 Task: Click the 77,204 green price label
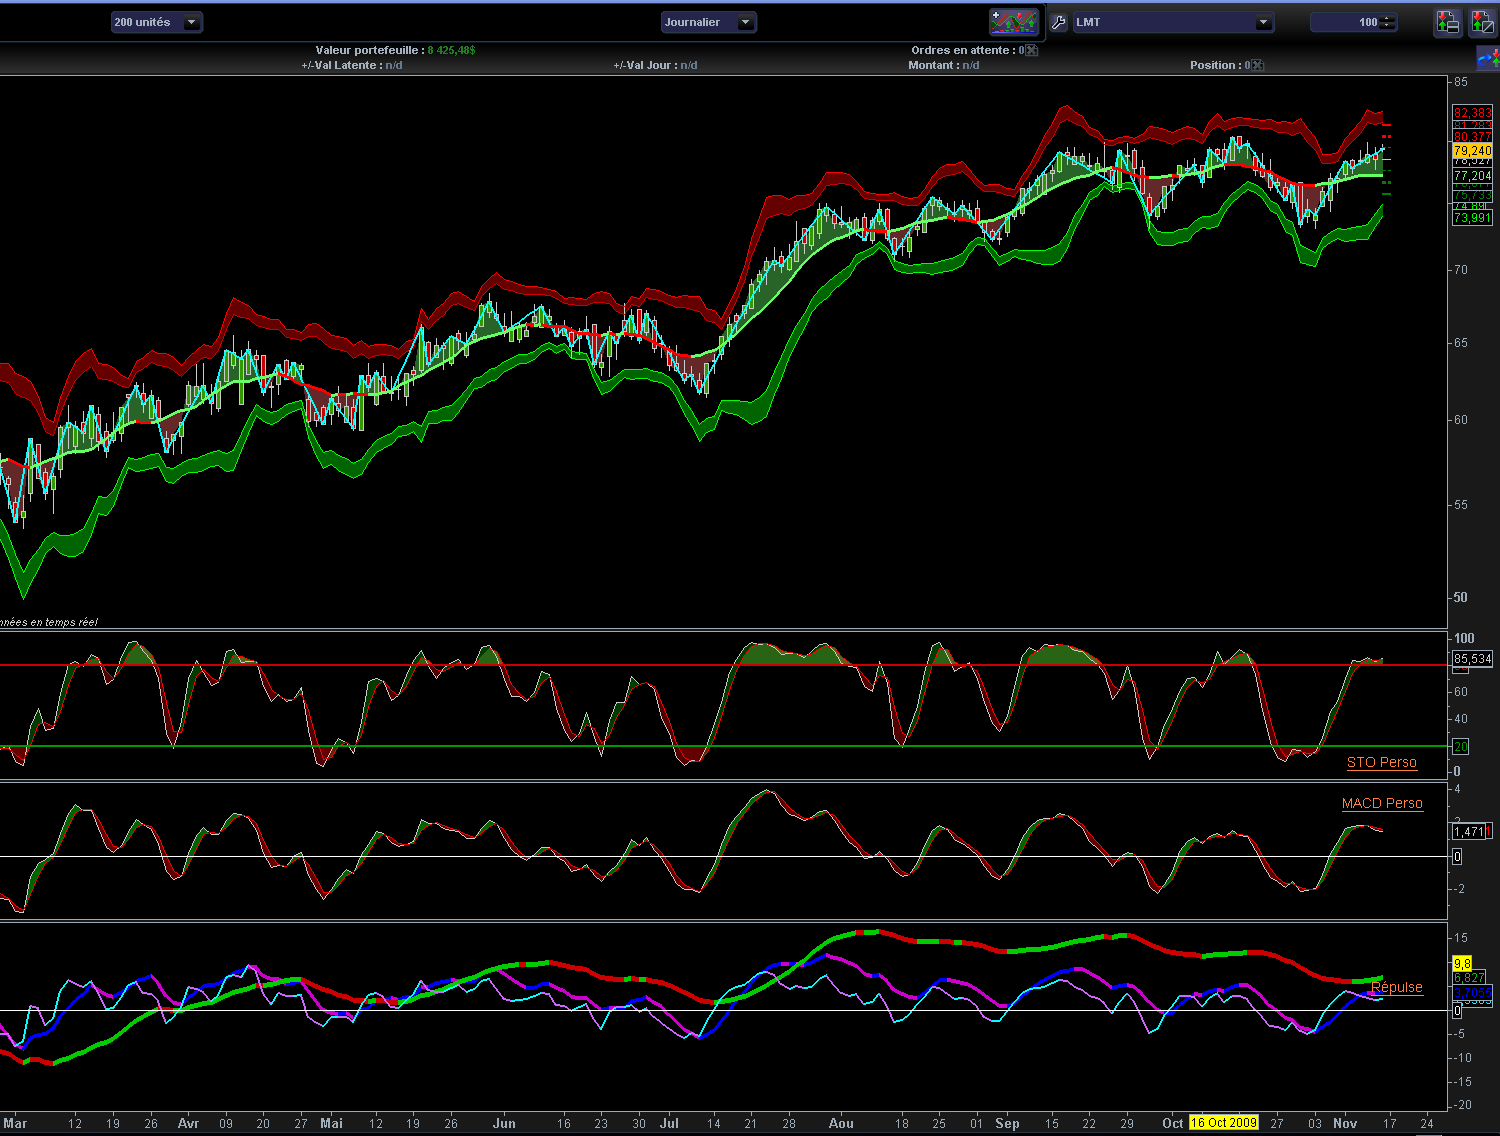pyautogui.click(x=1472, y=176)
